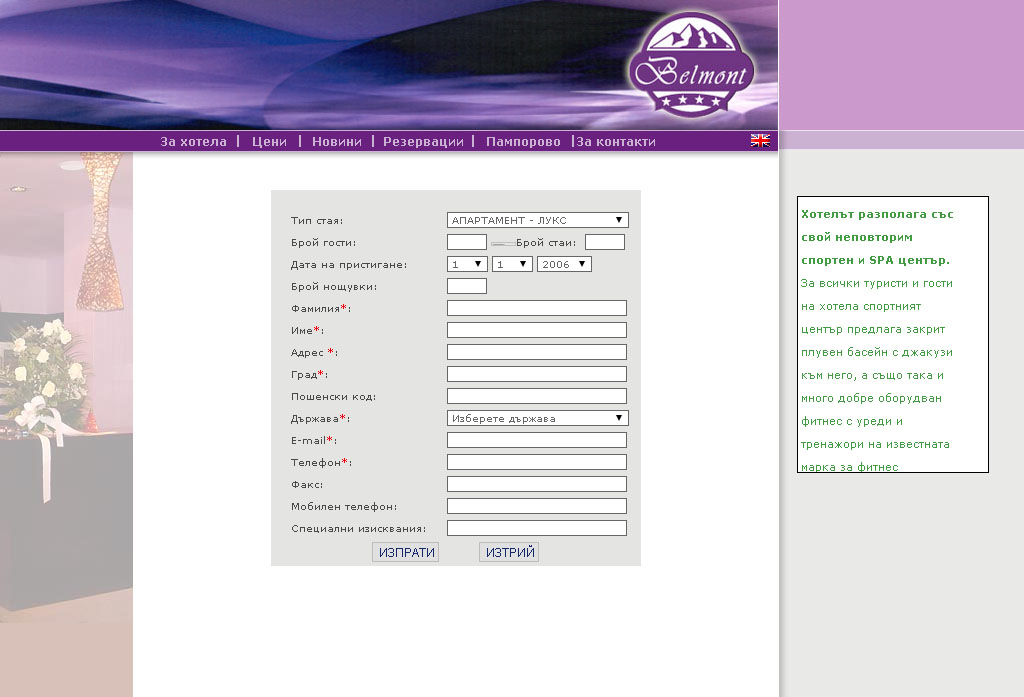Open the 'Тип стая' room type dropdown

pos(537,220)
